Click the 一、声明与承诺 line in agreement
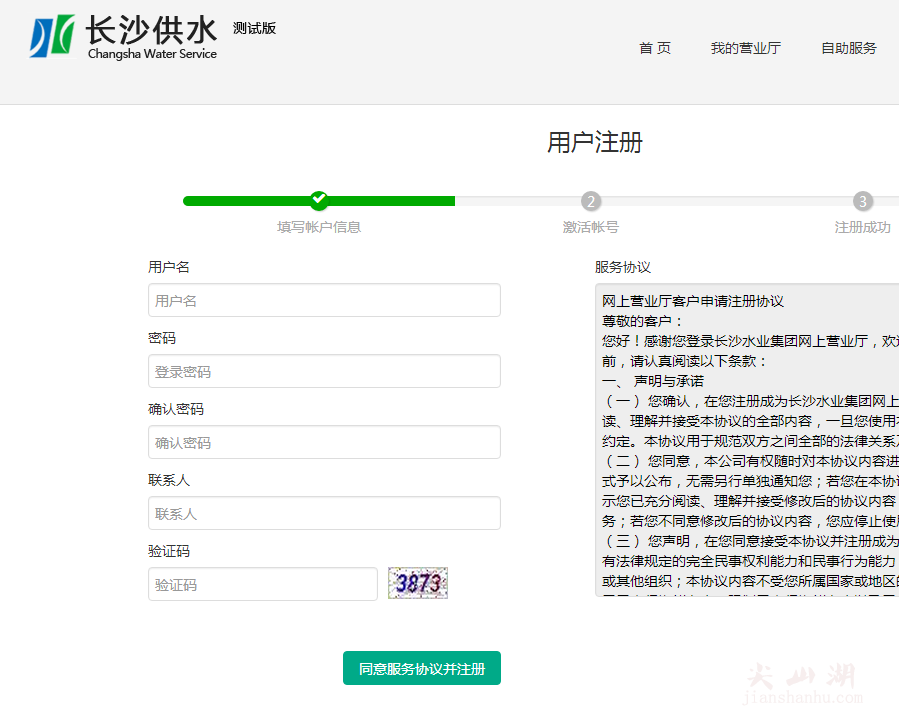899x722 pixels. [x=652, y=381]
